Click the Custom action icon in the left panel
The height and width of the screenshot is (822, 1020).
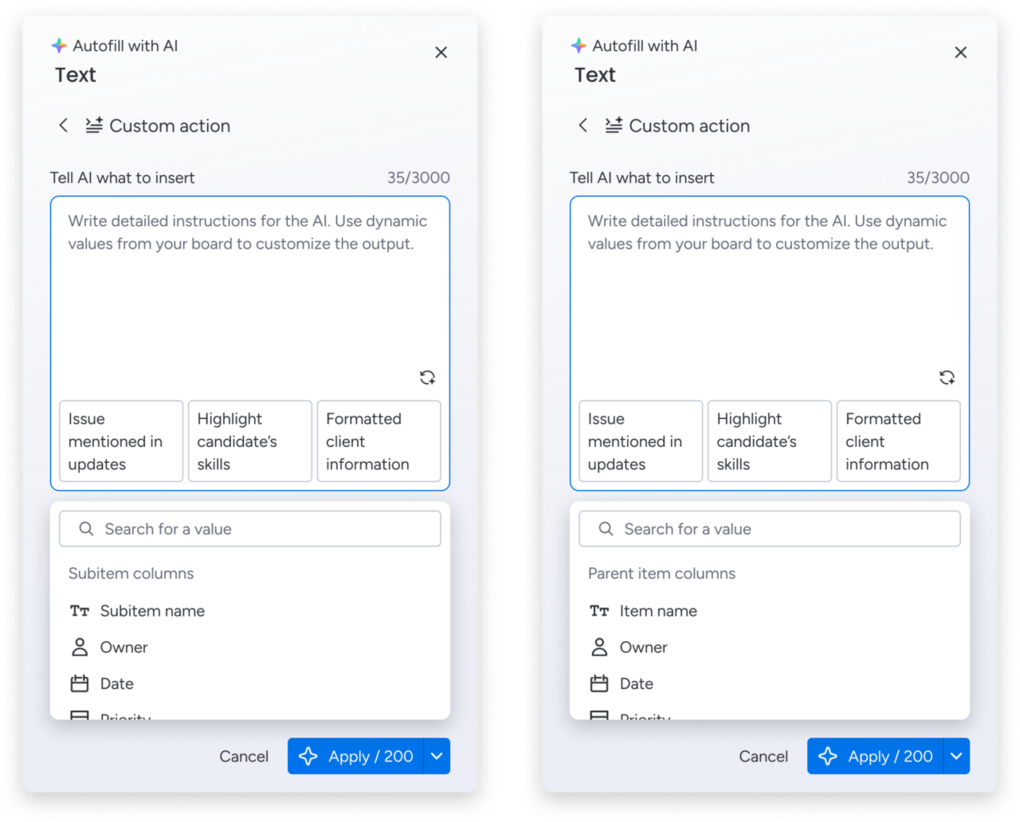94,125
